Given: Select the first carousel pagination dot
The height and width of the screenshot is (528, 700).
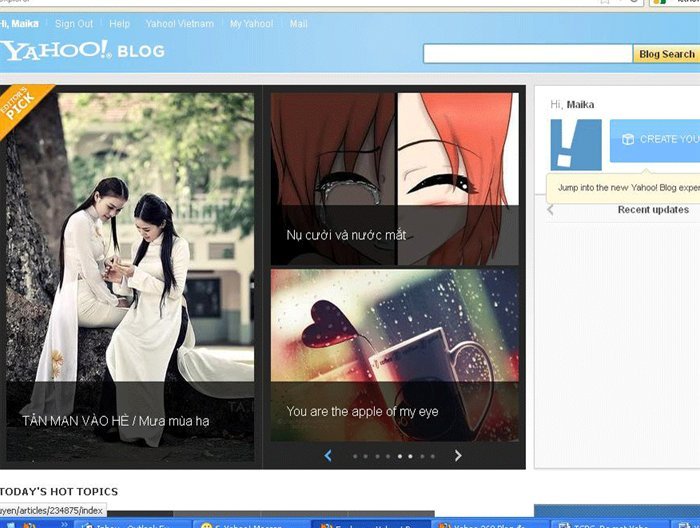Looking at the screenshot, I should click(355, 456).
